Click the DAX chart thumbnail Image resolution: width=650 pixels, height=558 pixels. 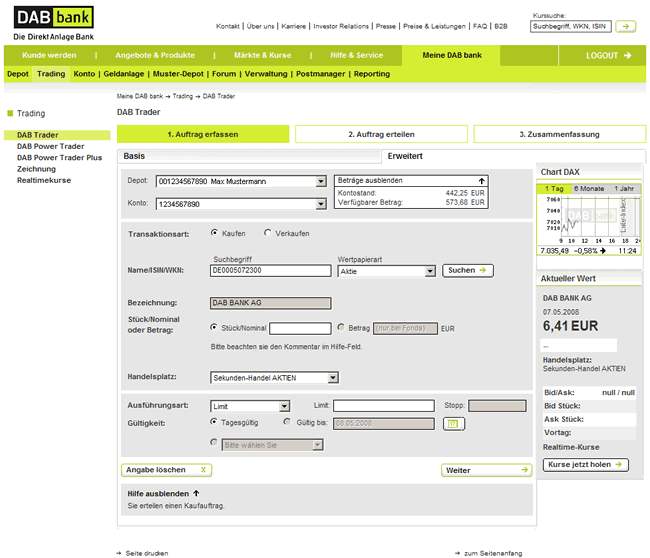[x=589, y=220]
